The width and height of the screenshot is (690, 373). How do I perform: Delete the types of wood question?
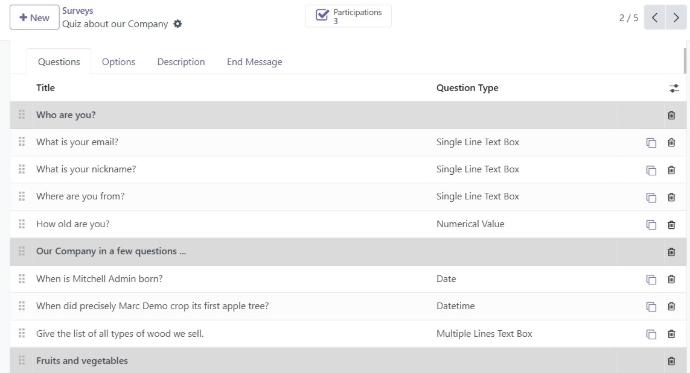pos(671,334)
